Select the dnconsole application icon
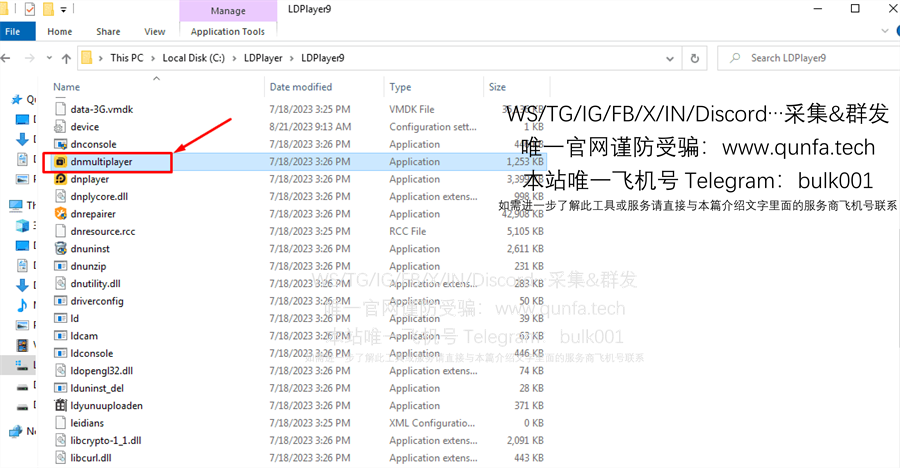Screen dimensions: 900x468 pyautogui.click(x=60, y=144)
